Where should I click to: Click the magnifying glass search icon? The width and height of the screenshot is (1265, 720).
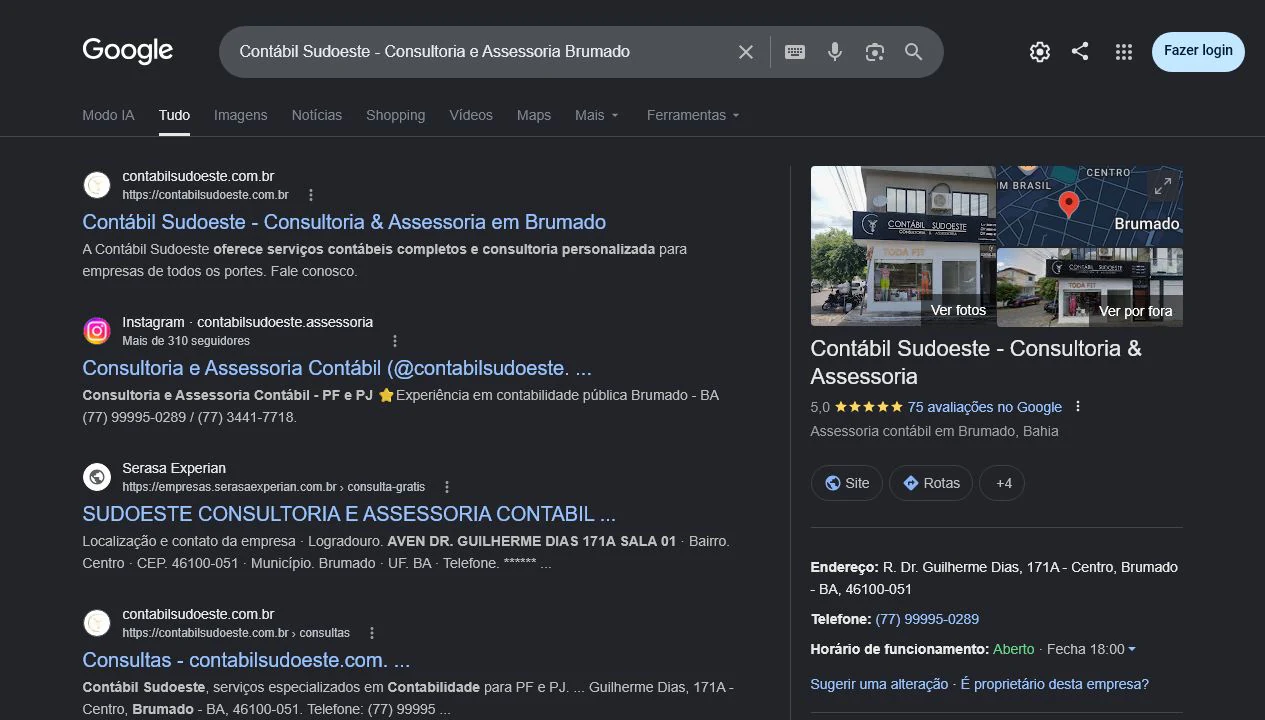914,52
